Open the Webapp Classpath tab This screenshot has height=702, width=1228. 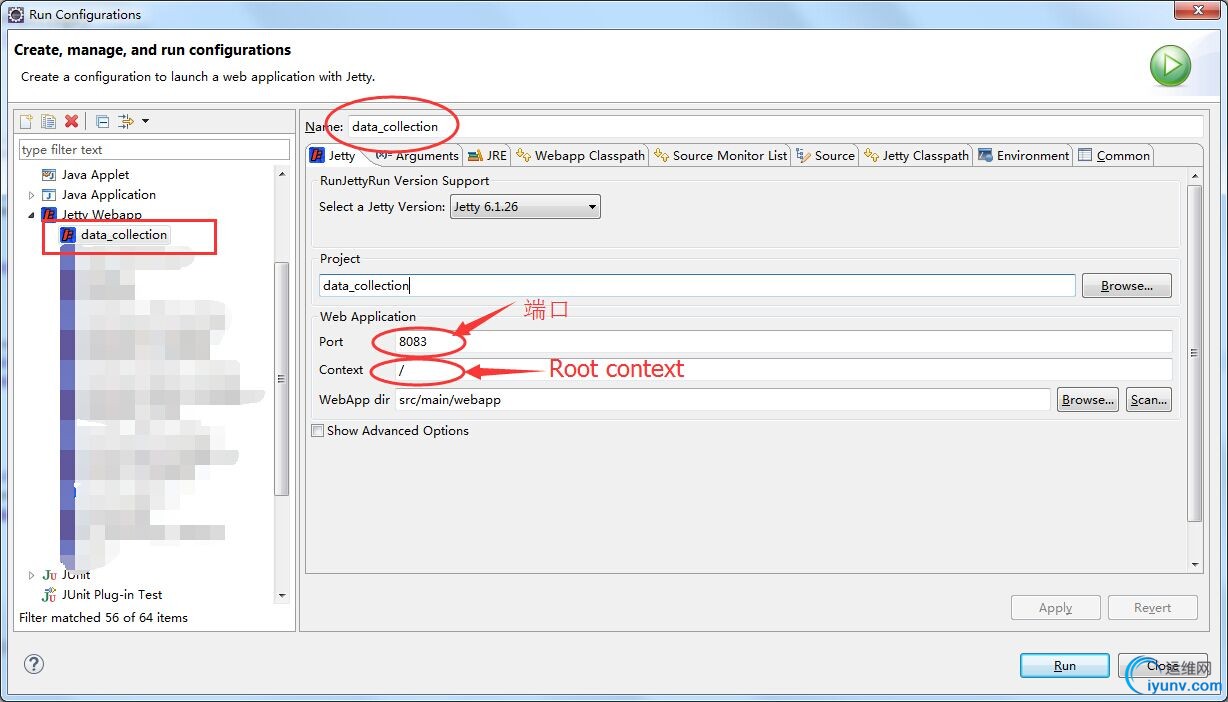pyautogui.click(x=581, y=156)
